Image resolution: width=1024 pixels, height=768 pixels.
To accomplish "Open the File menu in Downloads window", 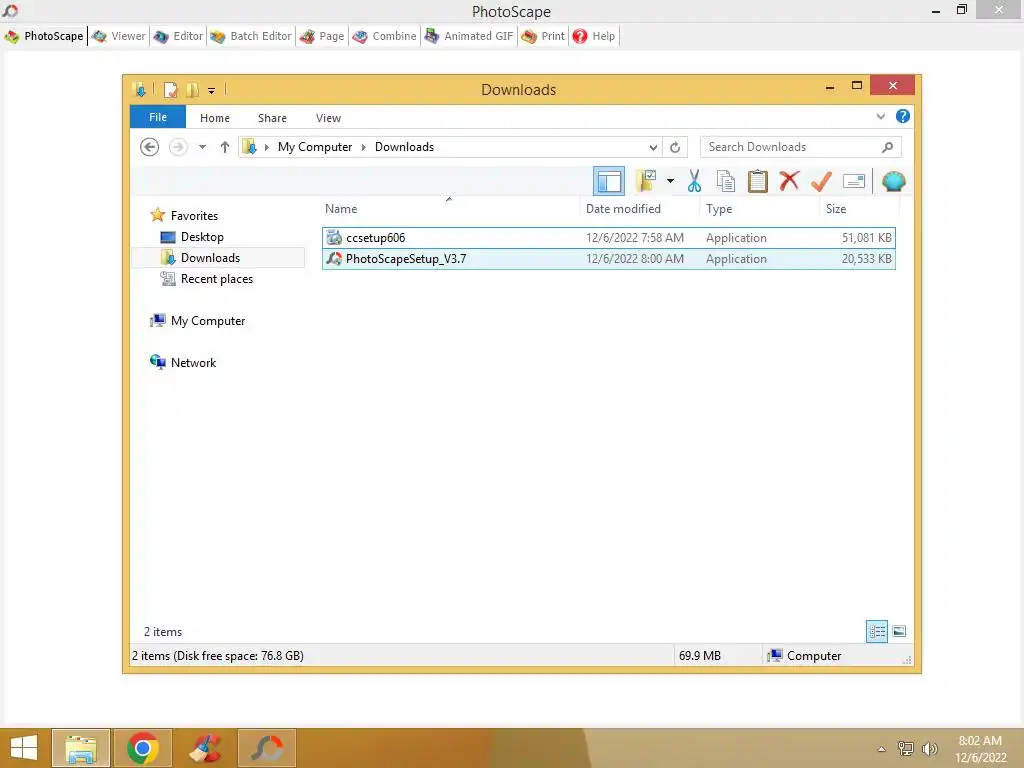I will point(158,117).
